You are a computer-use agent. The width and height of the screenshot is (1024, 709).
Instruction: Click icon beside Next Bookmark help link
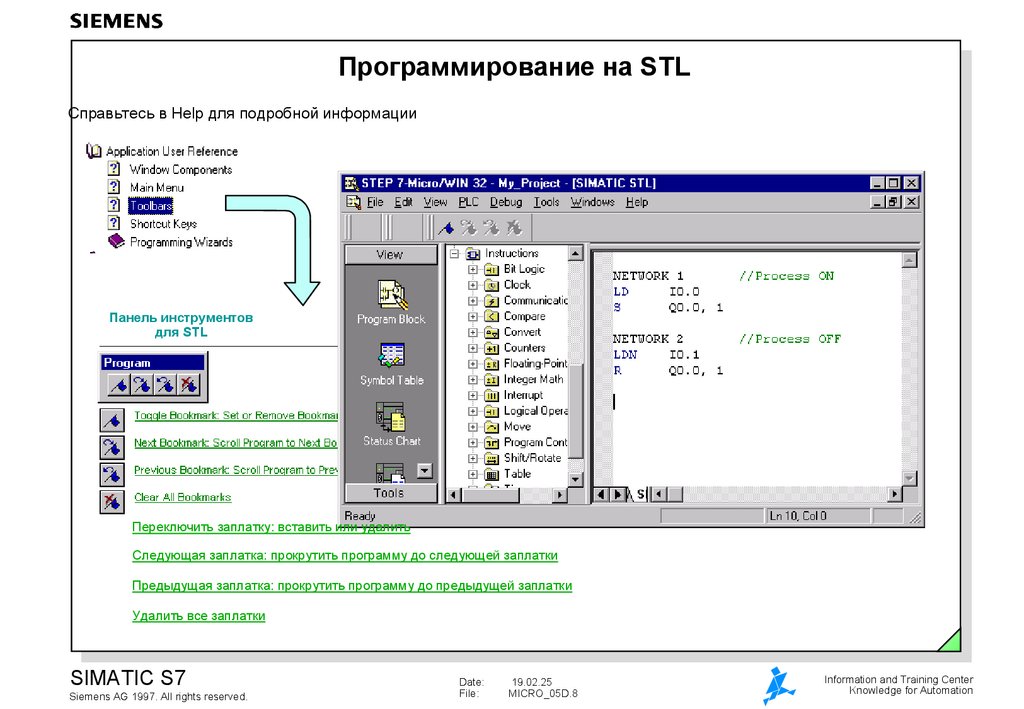[112, 447]
